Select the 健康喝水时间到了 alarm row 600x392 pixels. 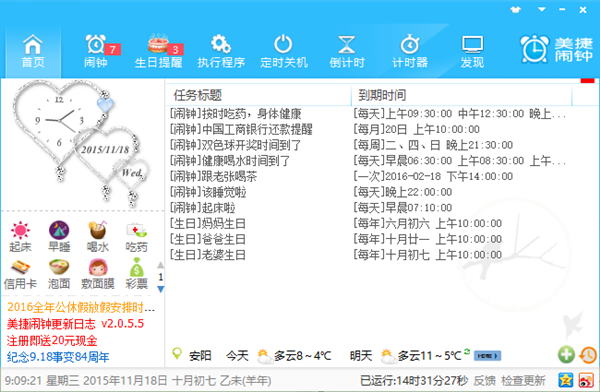pos(369,161)
